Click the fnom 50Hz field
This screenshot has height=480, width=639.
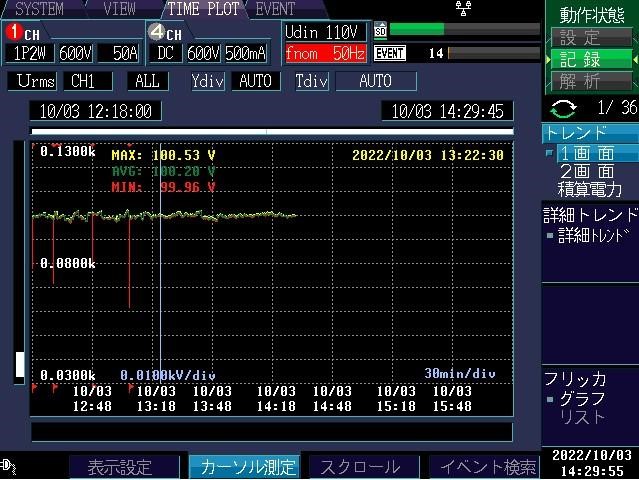point(325,53)
